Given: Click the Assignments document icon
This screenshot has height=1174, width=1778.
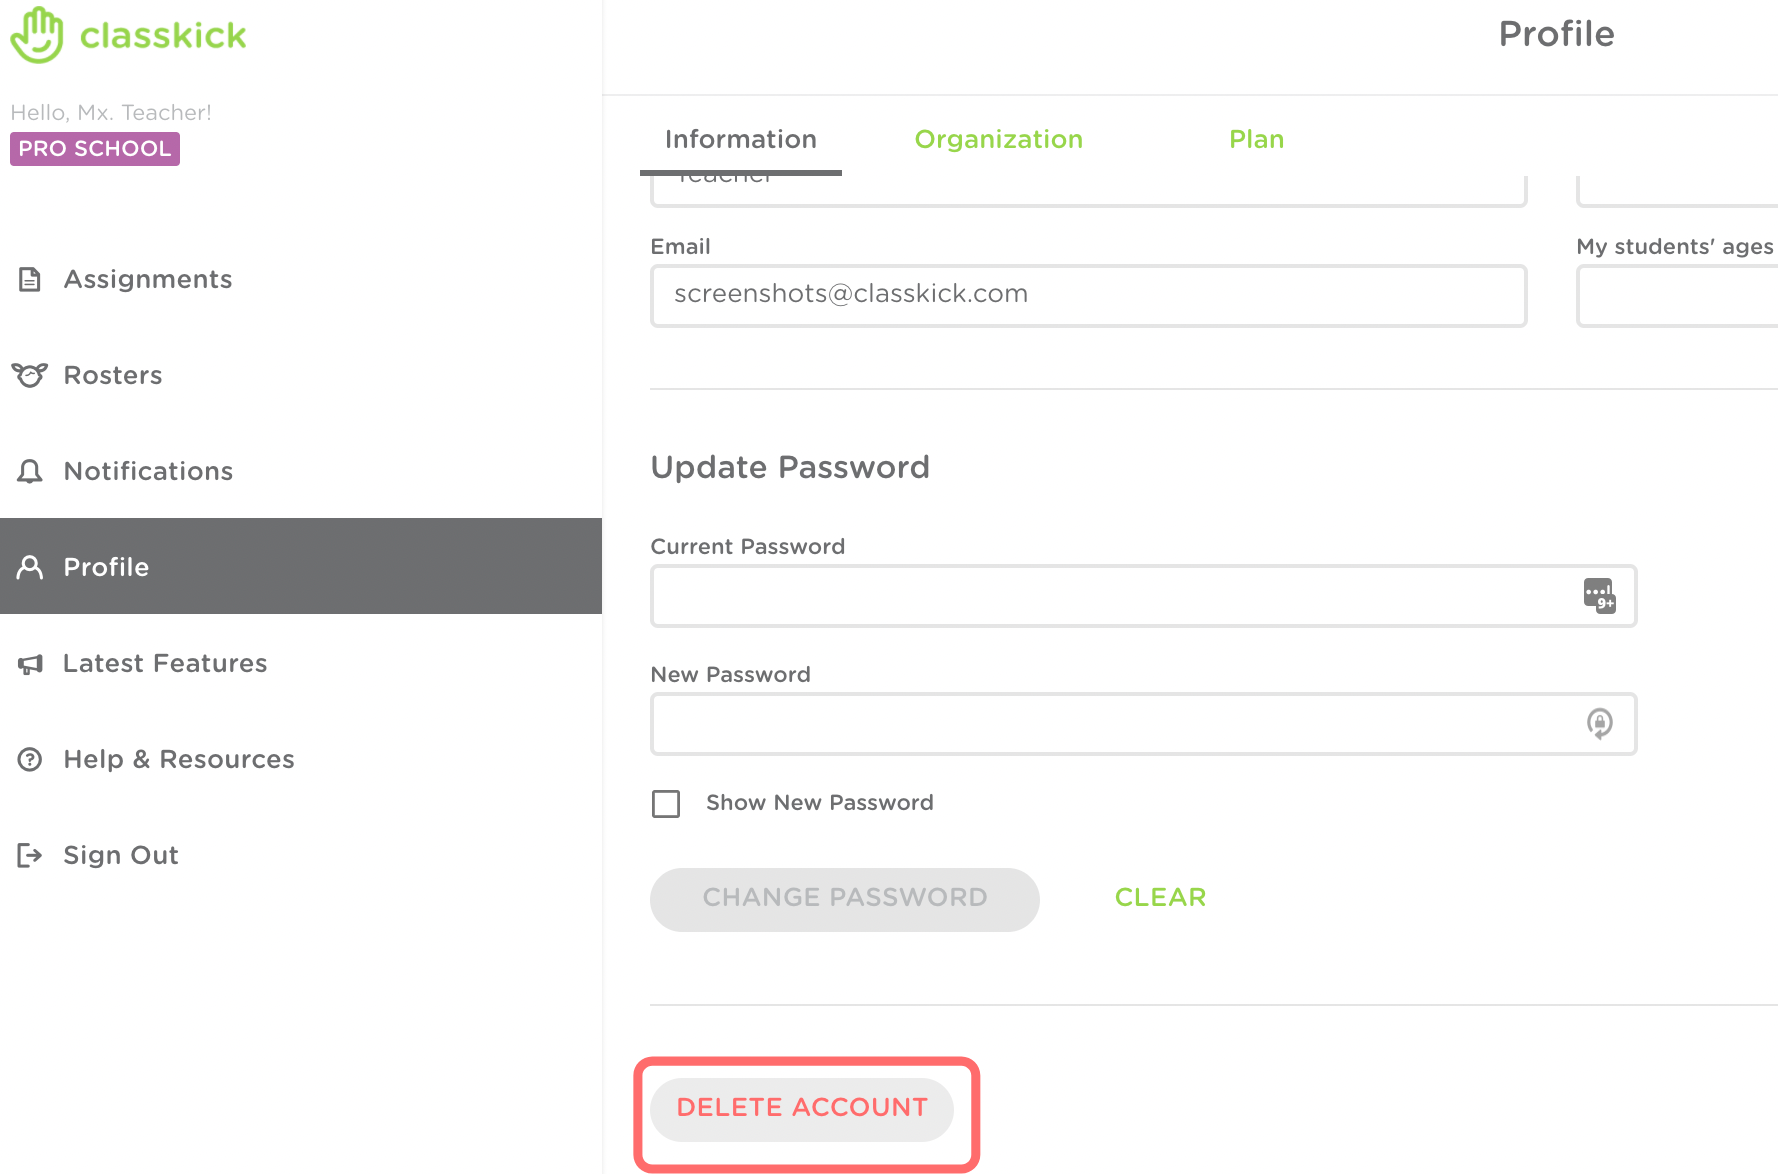Looking at the screenshot, I should click(30, 280).
